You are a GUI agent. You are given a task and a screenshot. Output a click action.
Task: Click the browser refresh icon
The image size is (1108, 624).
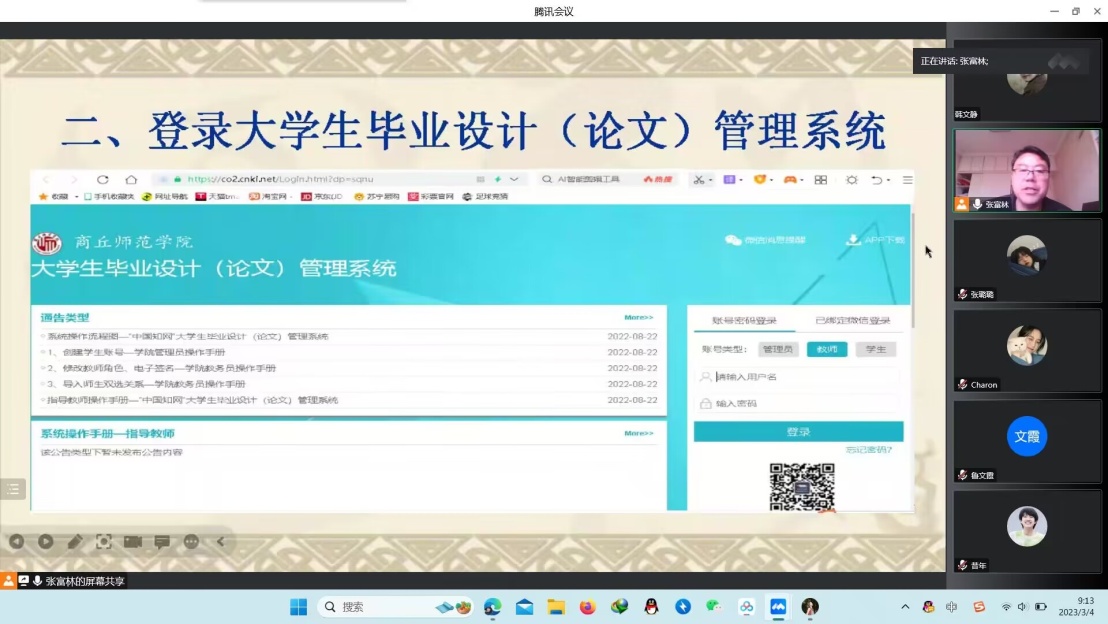[x=103, y=180]
